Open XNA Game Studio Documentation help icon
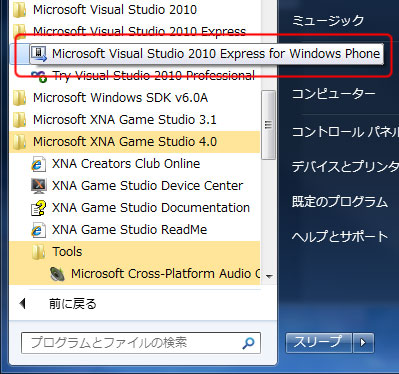This screenshot has width=399, height=374. [x=39, y=208]
